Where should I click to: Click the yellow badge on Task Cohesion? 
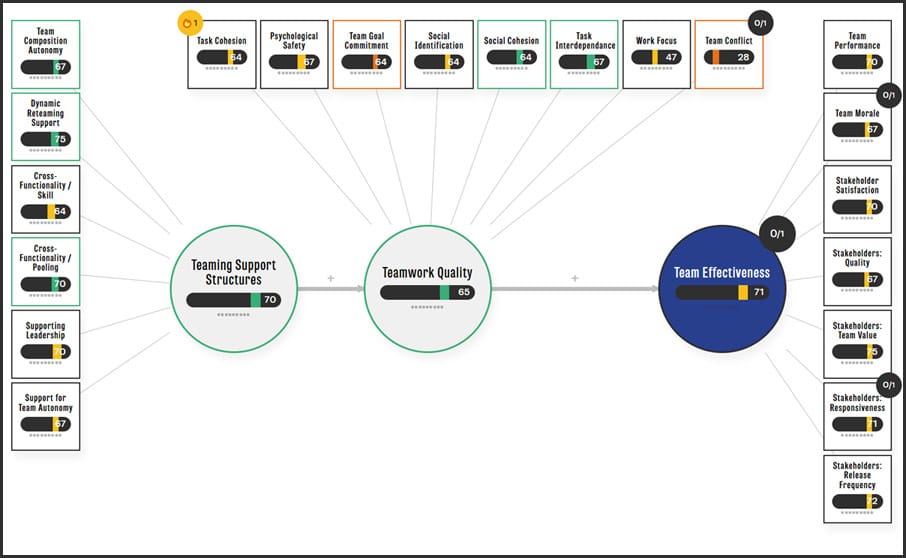click(190, 21)
